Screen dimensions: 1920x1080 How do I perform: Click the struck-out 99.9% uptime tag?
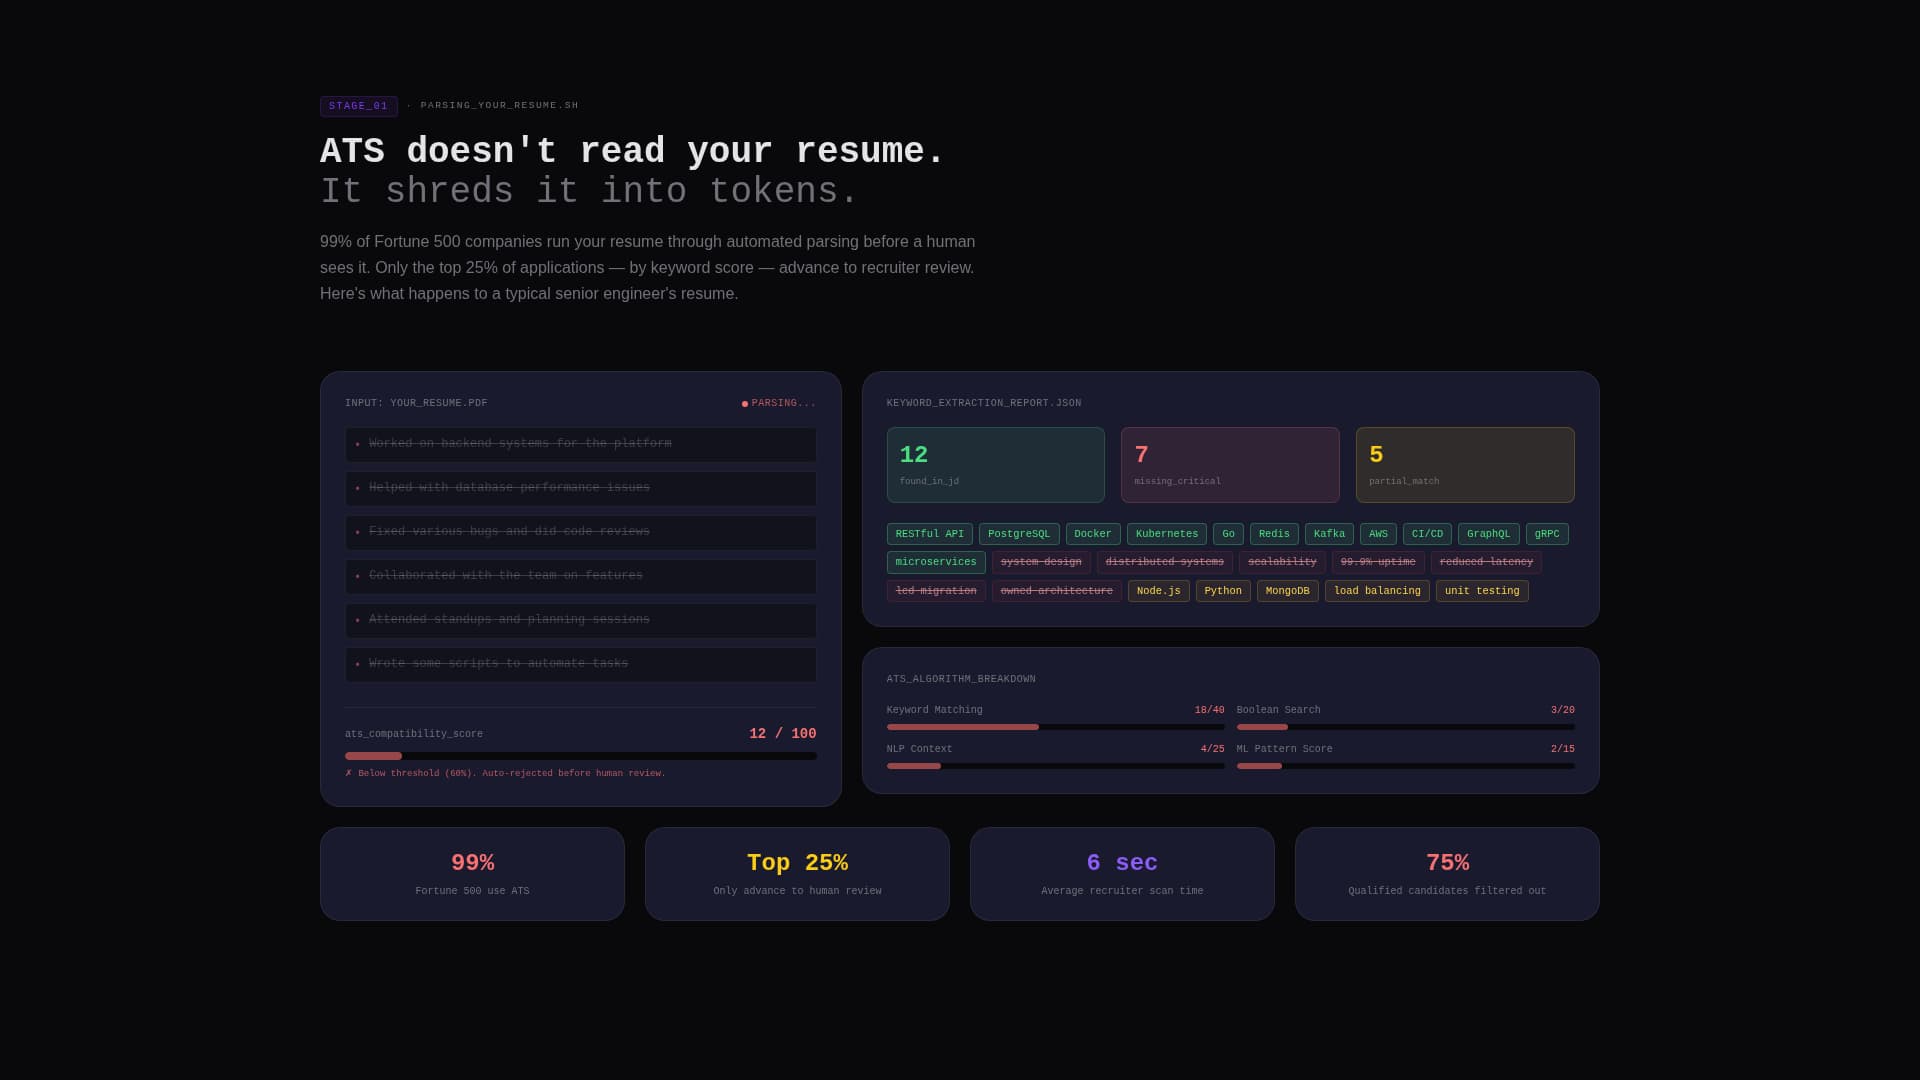1378,562
